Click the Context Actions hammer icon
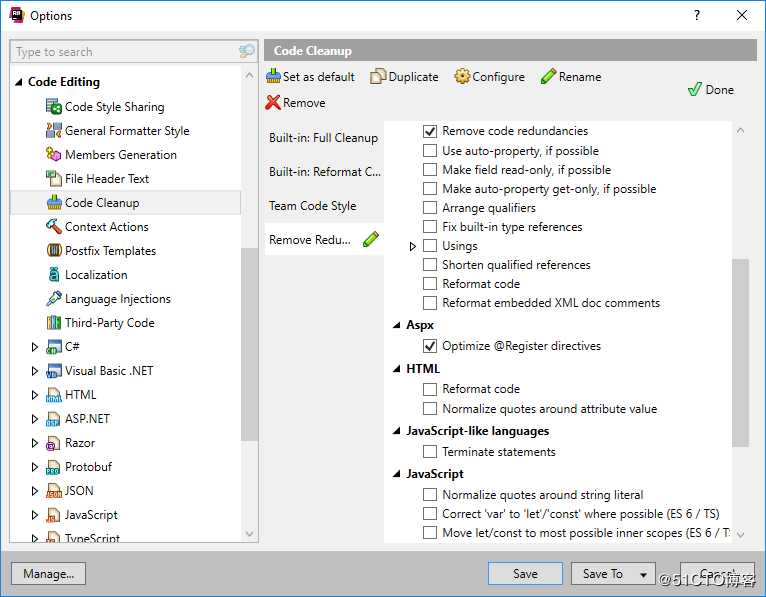 click(53, 226)
